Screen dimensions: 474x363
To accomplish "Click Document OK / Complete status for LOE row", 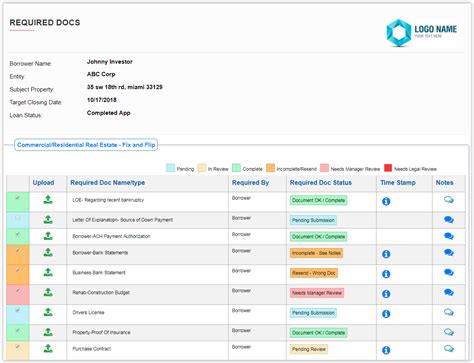I will coord(318,200).
